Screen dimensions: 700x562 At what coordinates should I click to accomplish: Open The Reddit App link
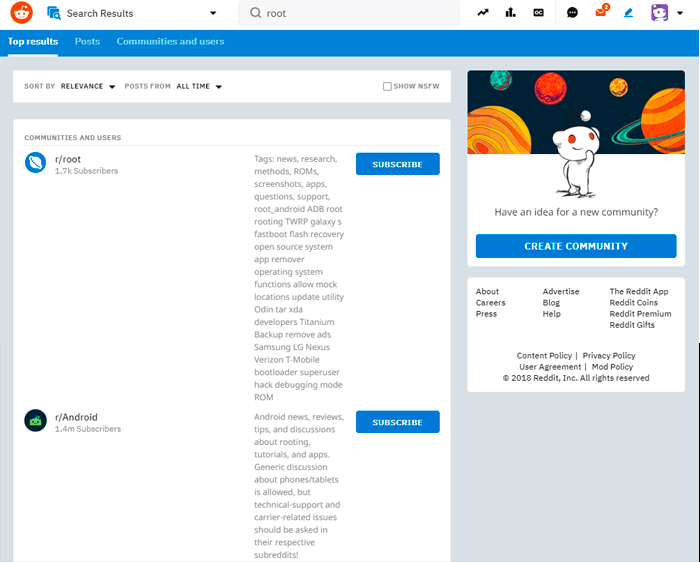[x=639, y=291]
